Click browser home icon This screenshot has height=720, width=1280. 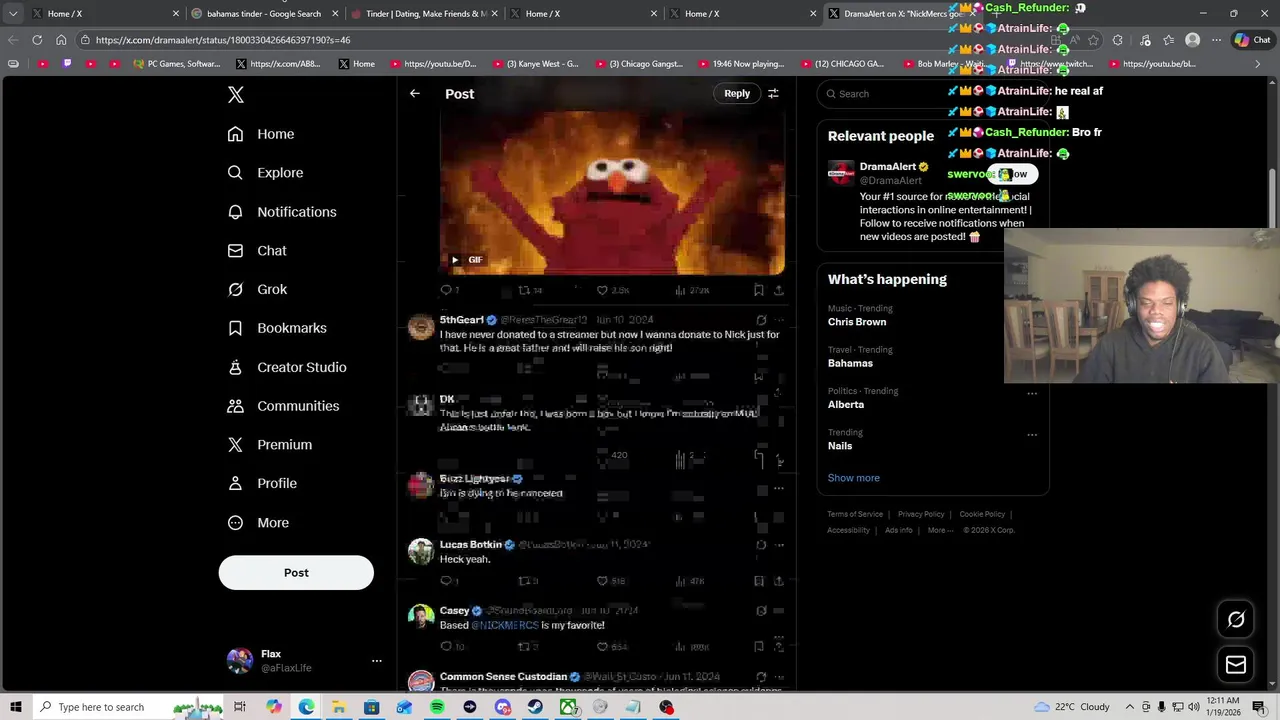tap(61, 40)
